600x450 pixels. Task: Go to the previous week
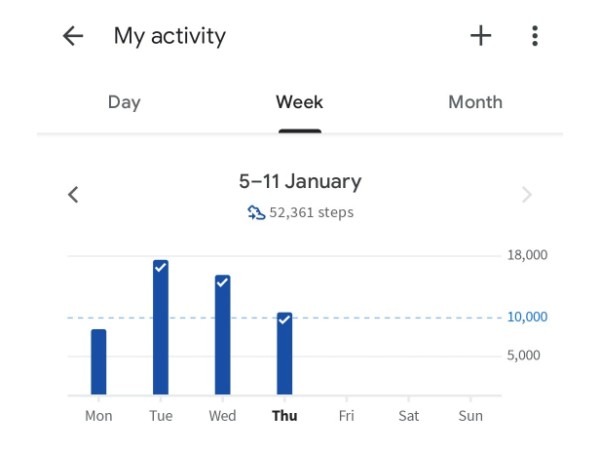pyautogui.click(x=73, y=195)
